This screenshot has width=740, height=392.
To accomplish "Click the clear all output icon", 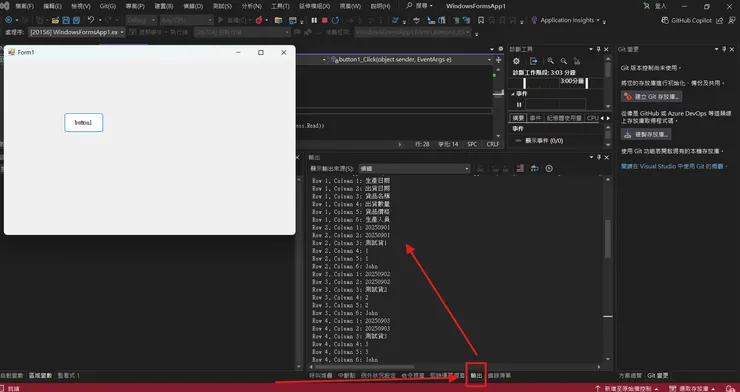I will (520, 168).
